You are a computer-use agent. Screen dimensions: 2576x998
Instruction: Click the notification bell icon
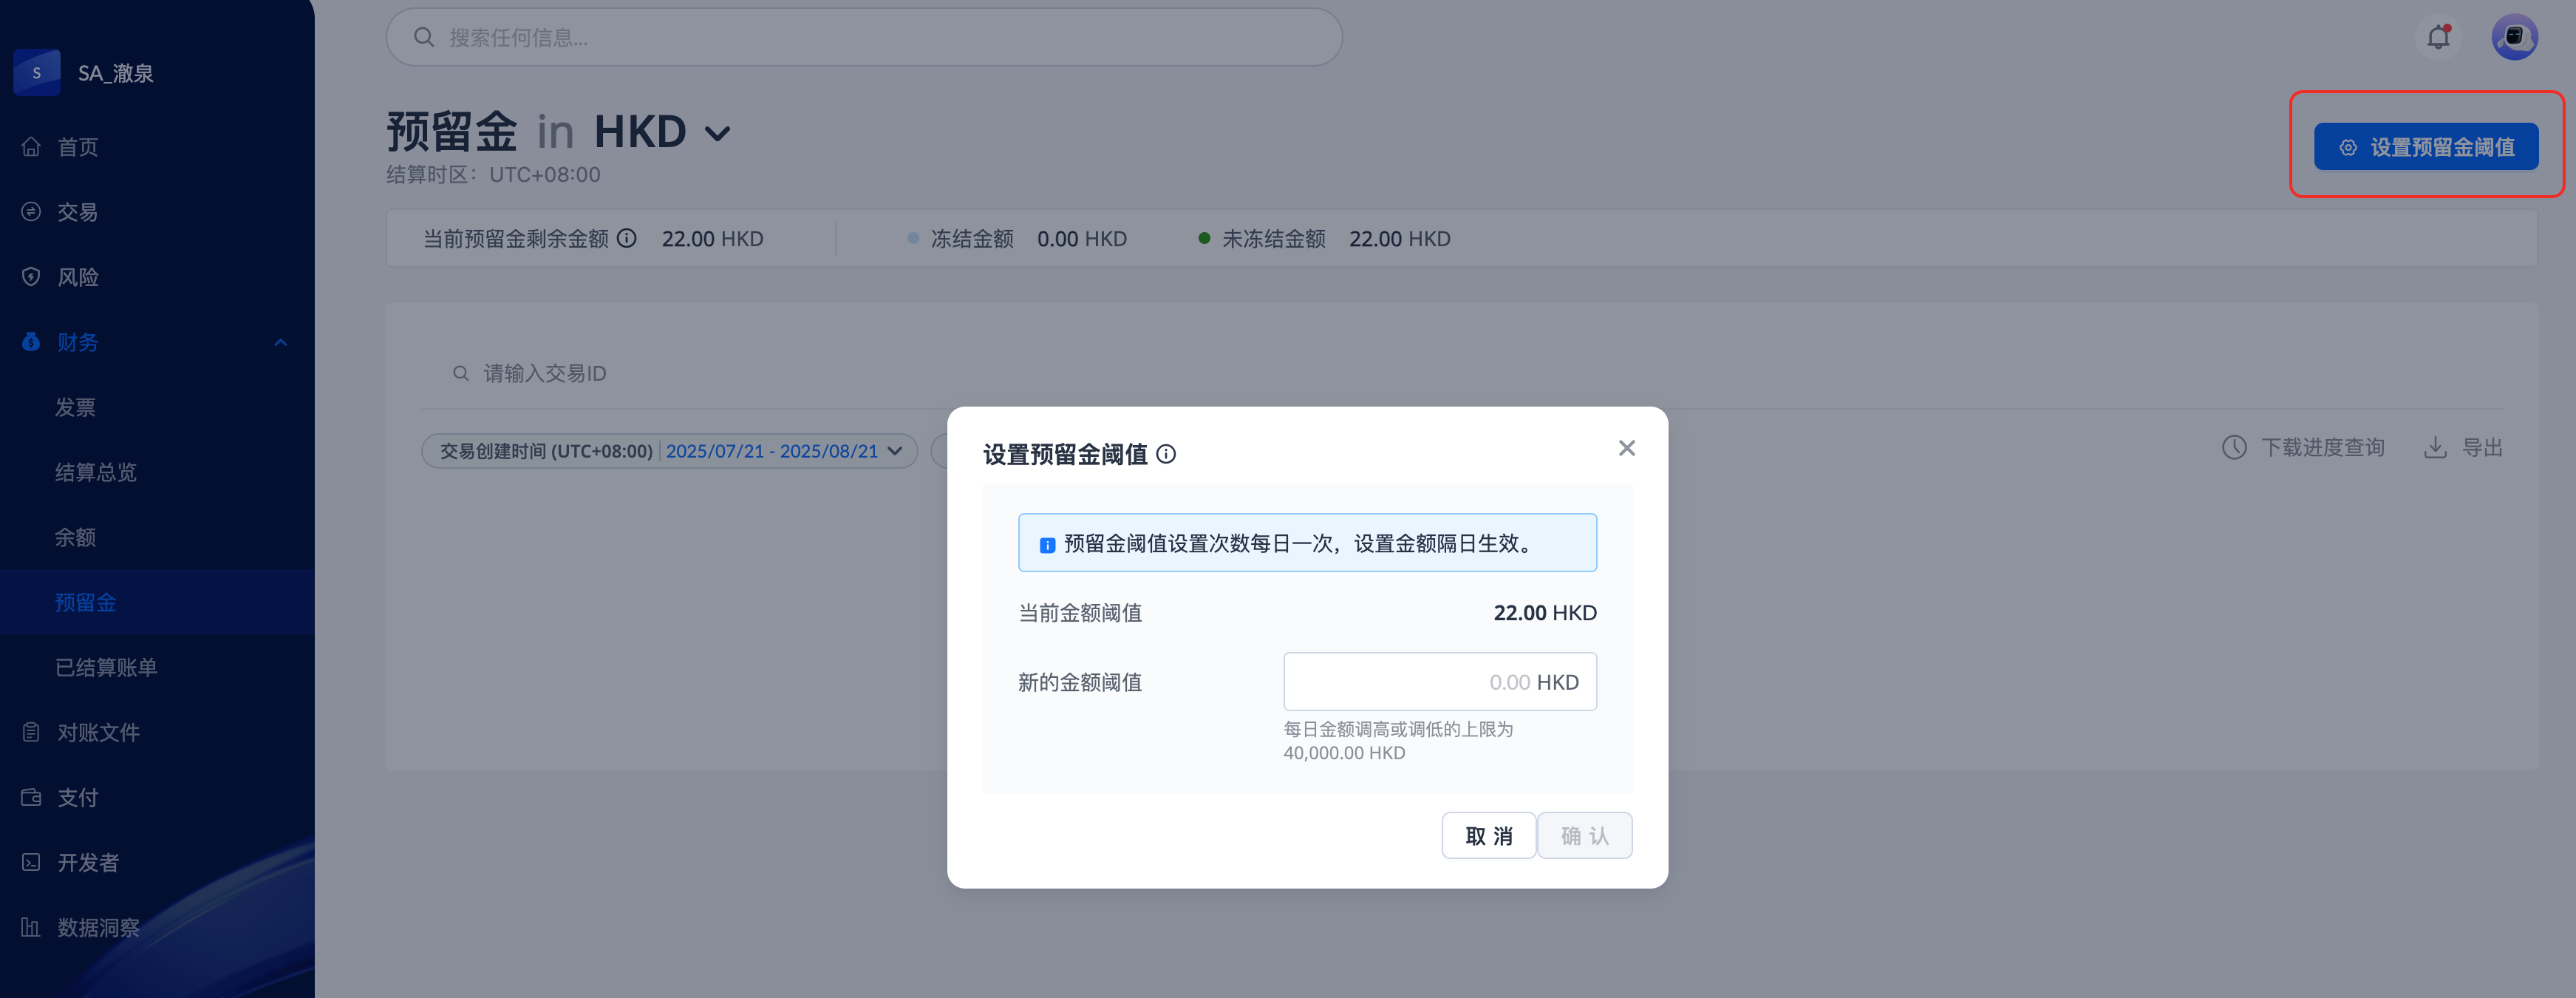coord(2438,38)
